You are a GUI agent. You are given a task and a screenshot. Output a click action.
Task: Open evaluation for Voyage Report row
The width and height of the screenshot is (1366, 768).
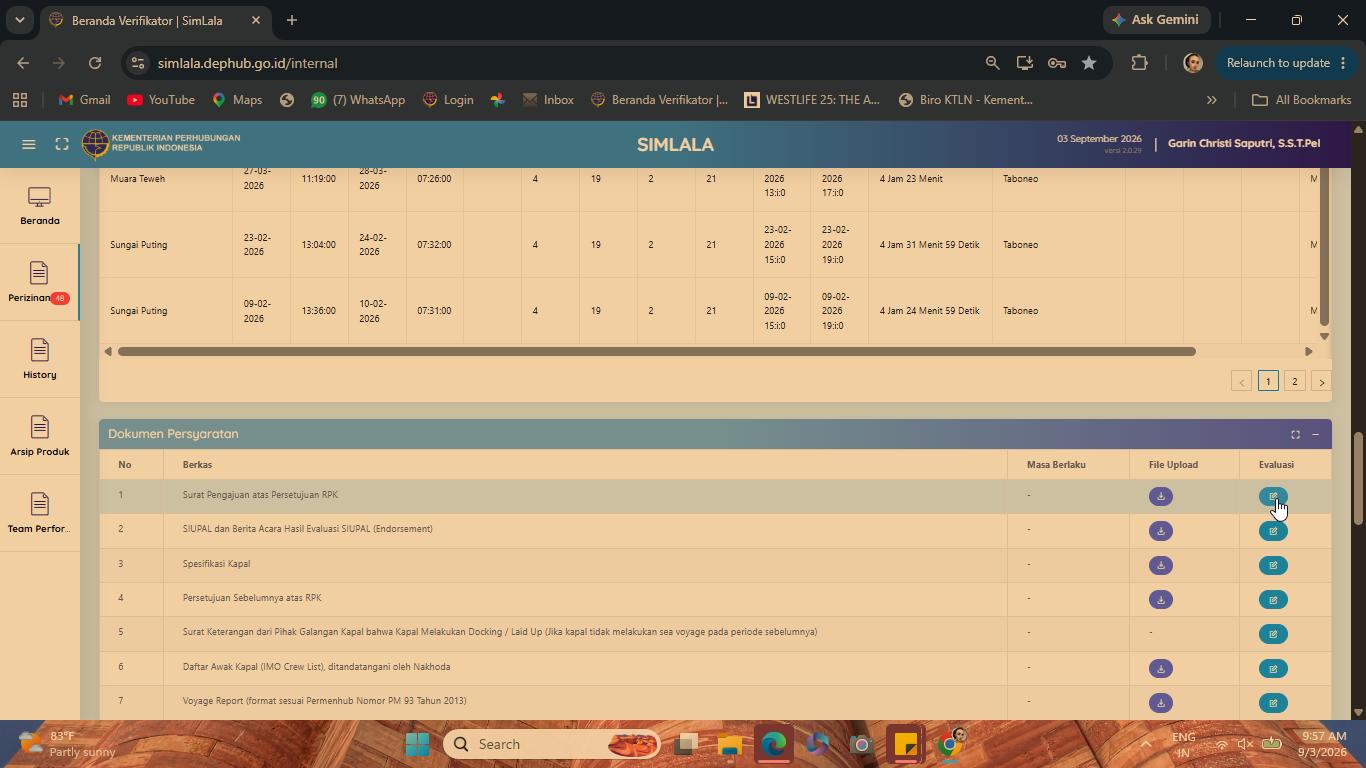point(1273,702)
